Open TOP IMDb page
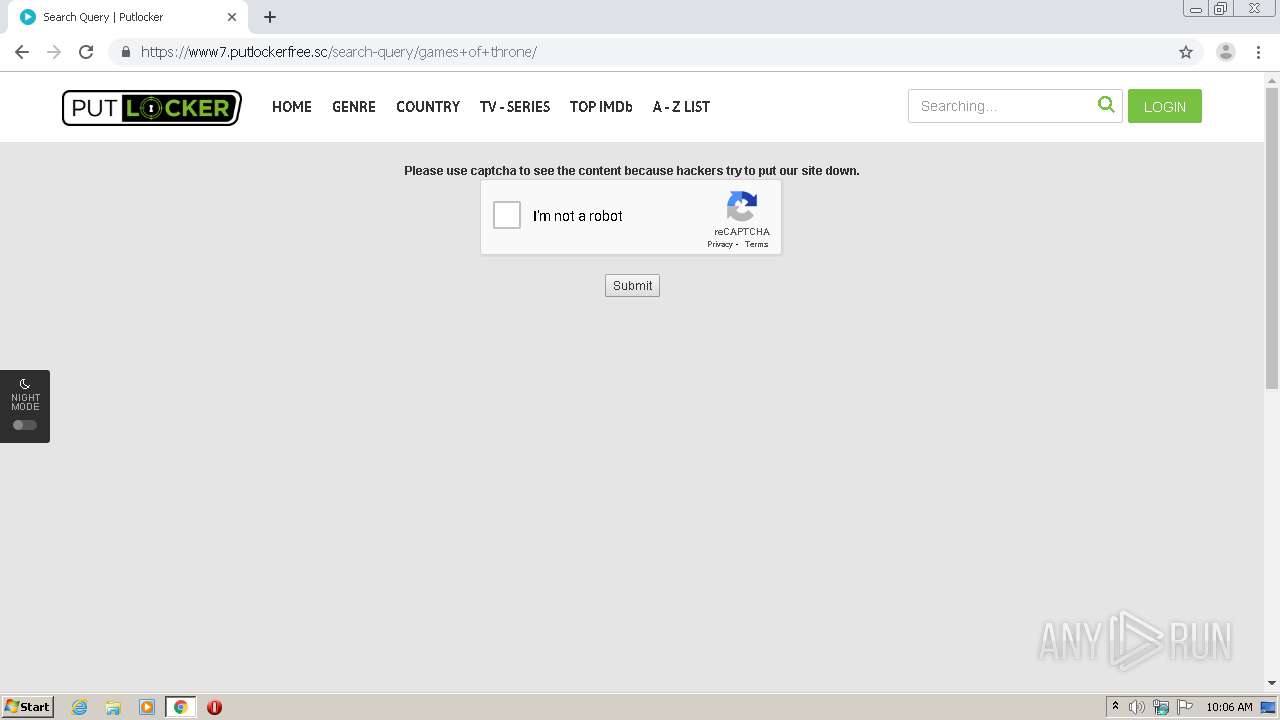 601,107
